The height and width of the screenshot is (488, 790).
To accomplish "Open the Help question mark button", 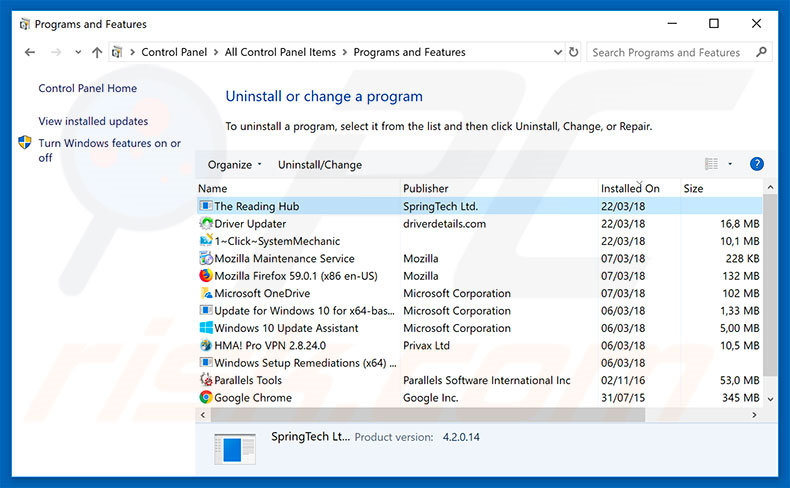I will pyautogui.click(x=756, y=164).
